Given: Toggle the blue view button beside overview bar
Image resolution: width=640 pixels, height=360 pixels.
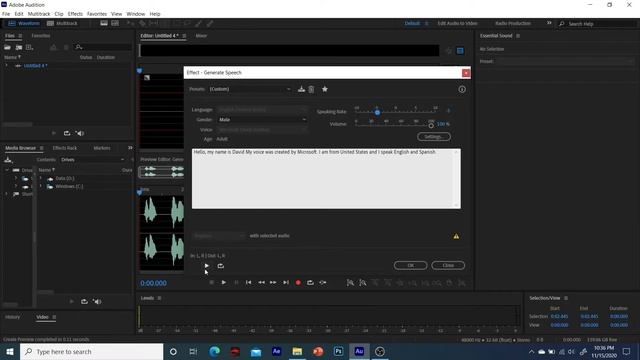Looking at the screenshot, I should 460,51.
